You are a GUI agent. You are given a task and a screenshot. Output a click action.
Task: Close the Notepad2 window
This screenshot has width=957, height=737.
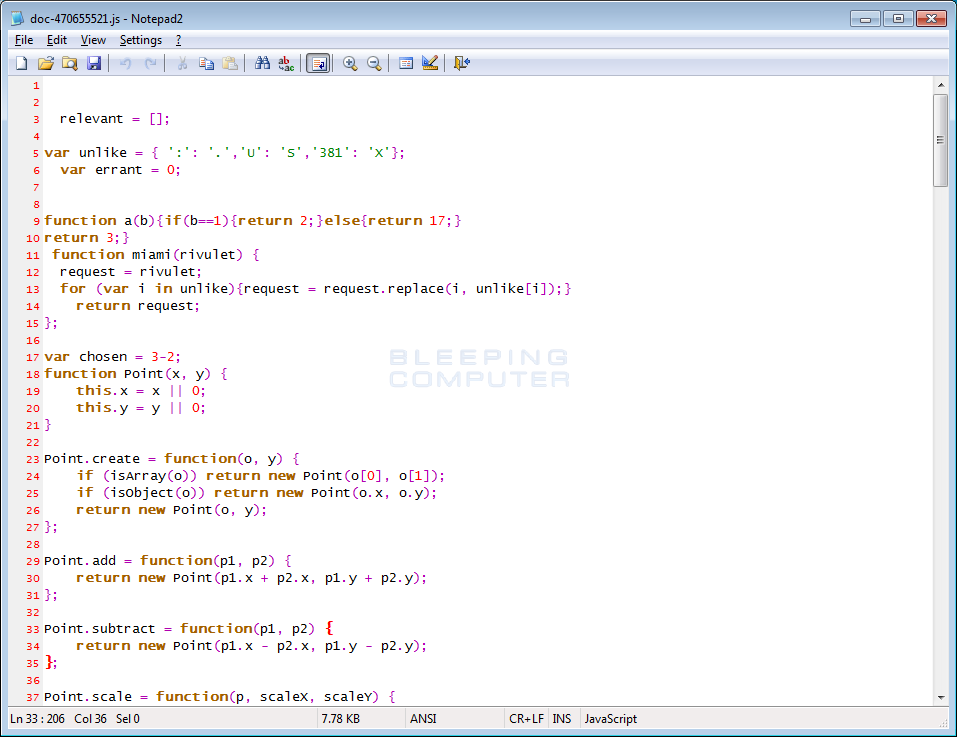pyautogui.click(x=931, y=18)
